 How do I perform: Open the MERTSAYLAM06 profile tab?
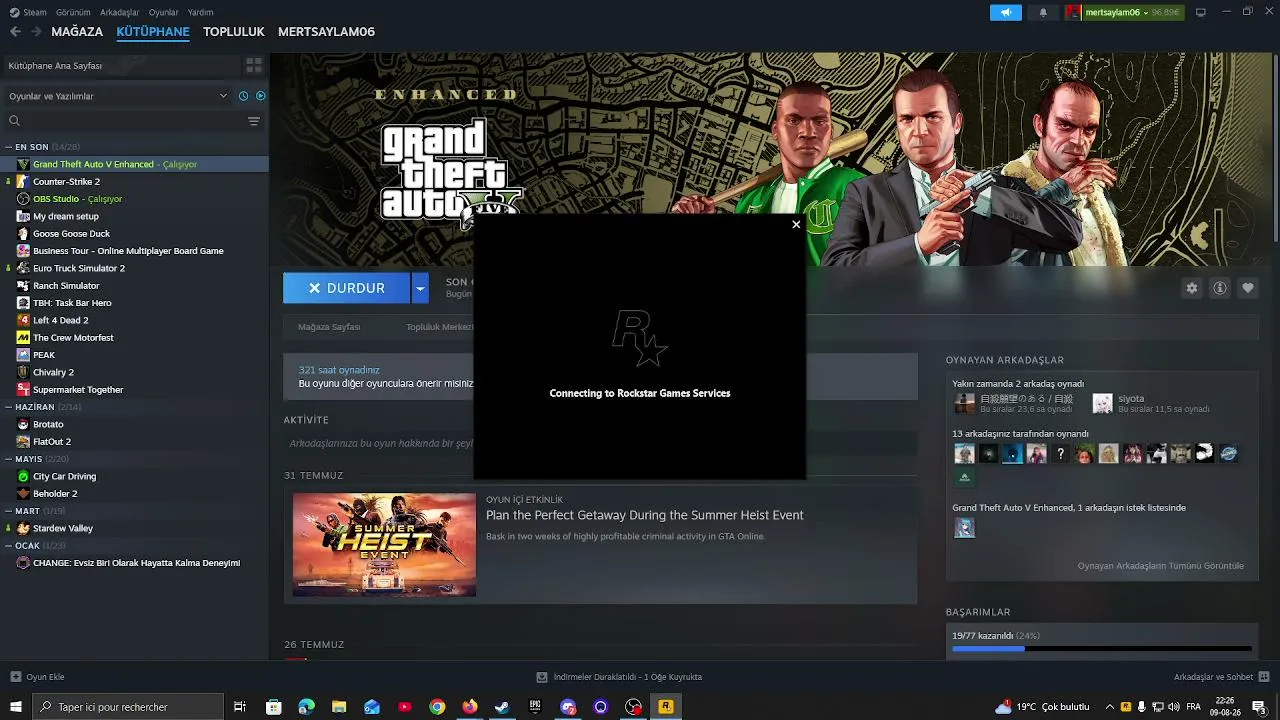pos(326,32)
